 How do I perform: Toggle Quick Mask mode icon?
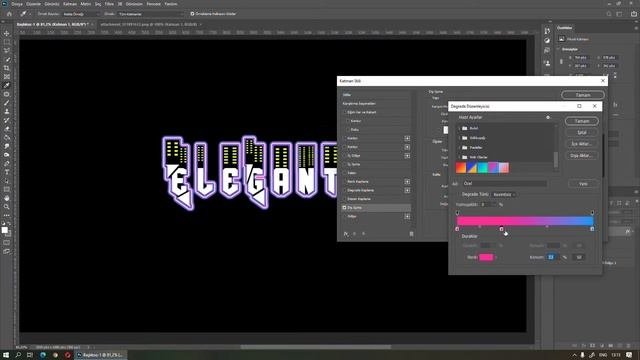[x=7, y=242]
